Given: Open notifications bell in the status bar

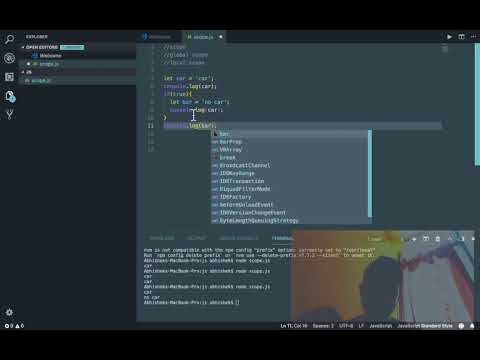Looking at the screenshot, I should pyautogui.click(x=472, y=326).
